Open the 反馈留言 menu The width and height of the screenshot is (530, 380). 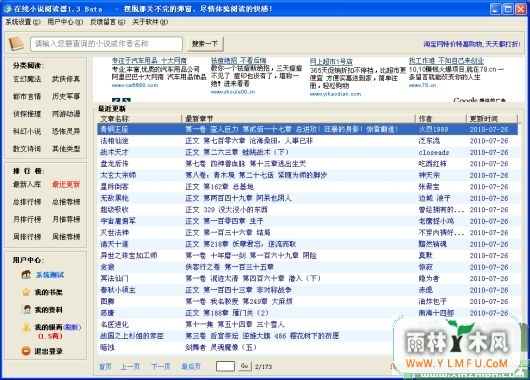[107, 22]
